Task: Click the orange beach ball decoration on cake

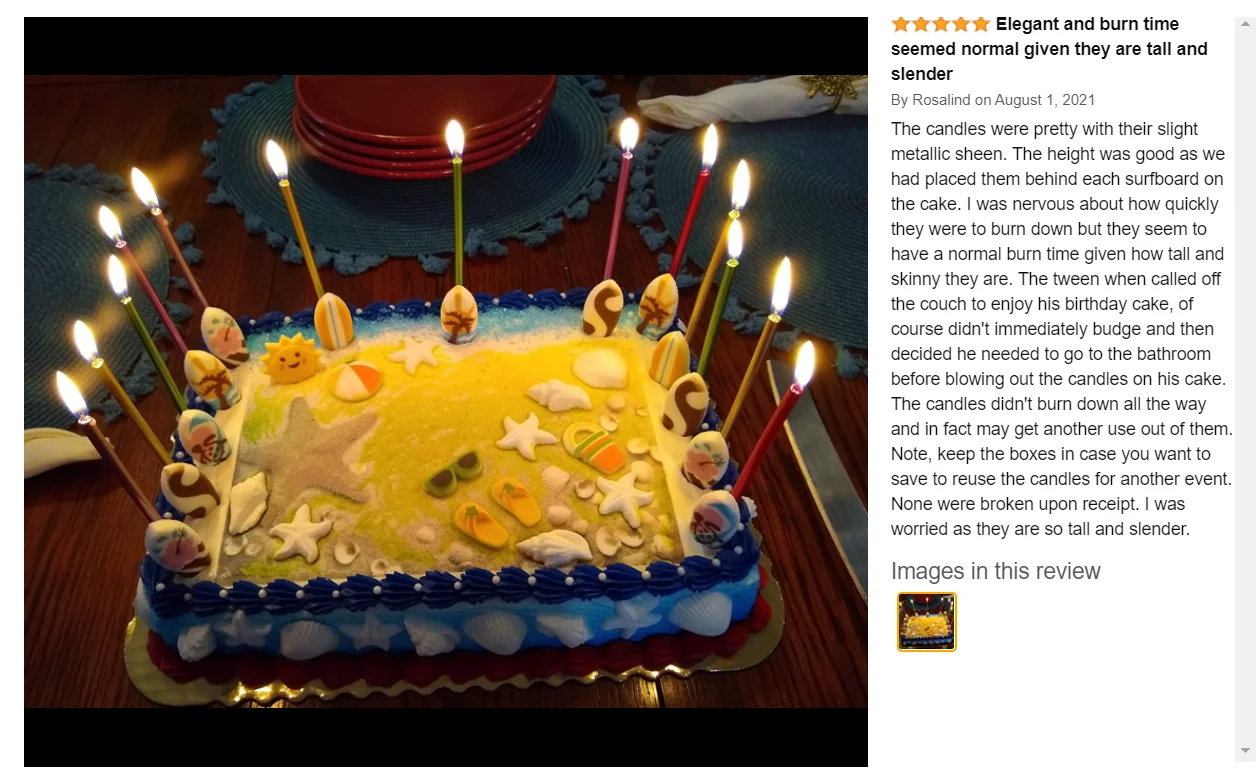Action: 355,380
